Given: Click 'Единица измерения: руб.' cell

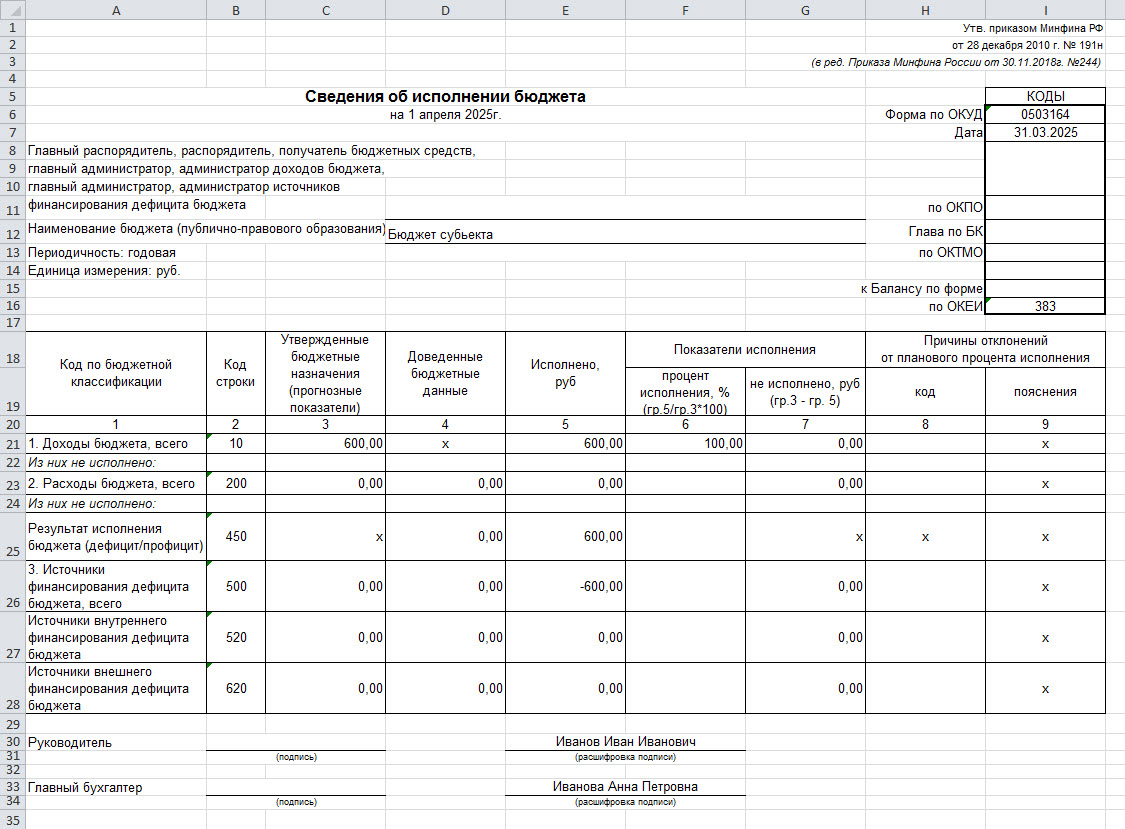Looking at the screenshot, I should [x=116, y=271].
